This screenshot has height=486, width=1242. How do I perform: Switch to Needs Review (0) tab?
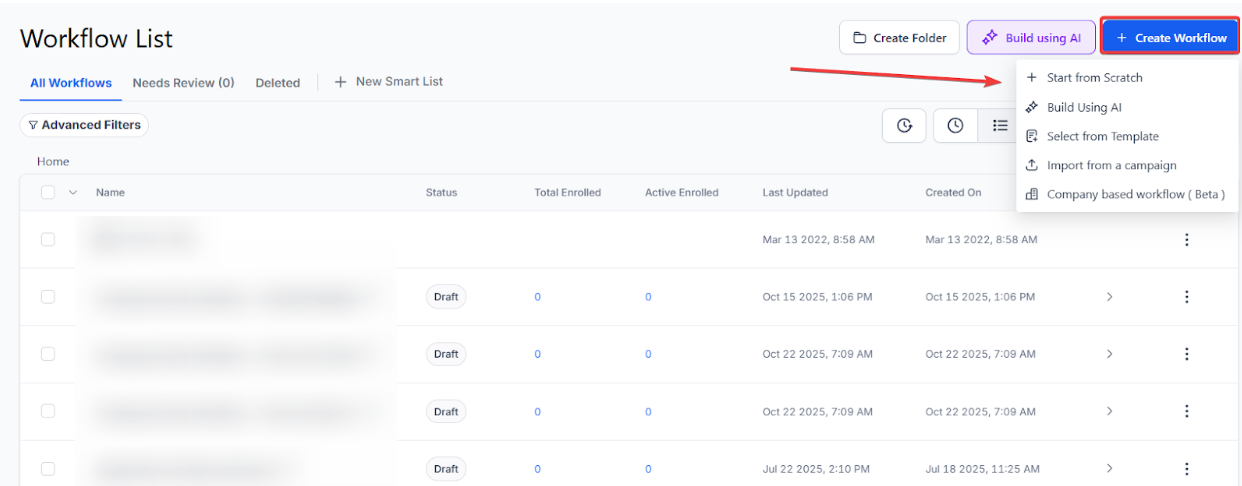pyautogui.click(x=183, y=83)
